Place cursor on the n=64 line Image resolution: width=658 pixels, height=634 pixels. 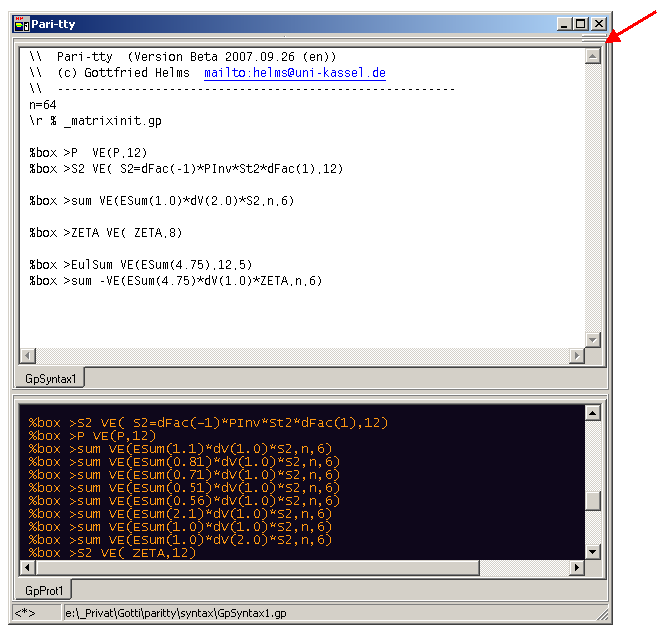[x=43, y=105]
